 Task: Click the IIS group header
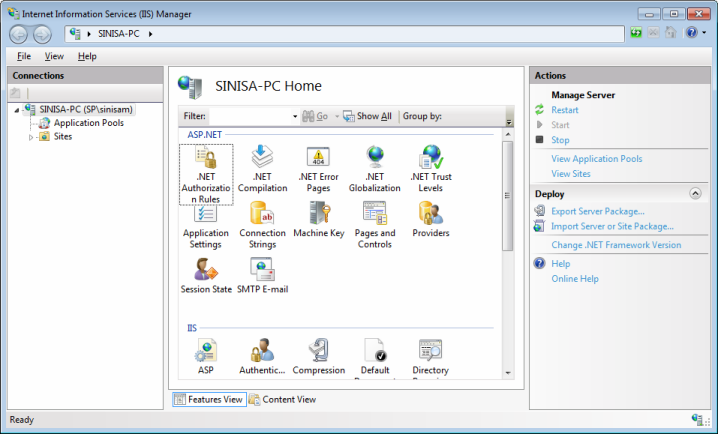pos(192,328)
